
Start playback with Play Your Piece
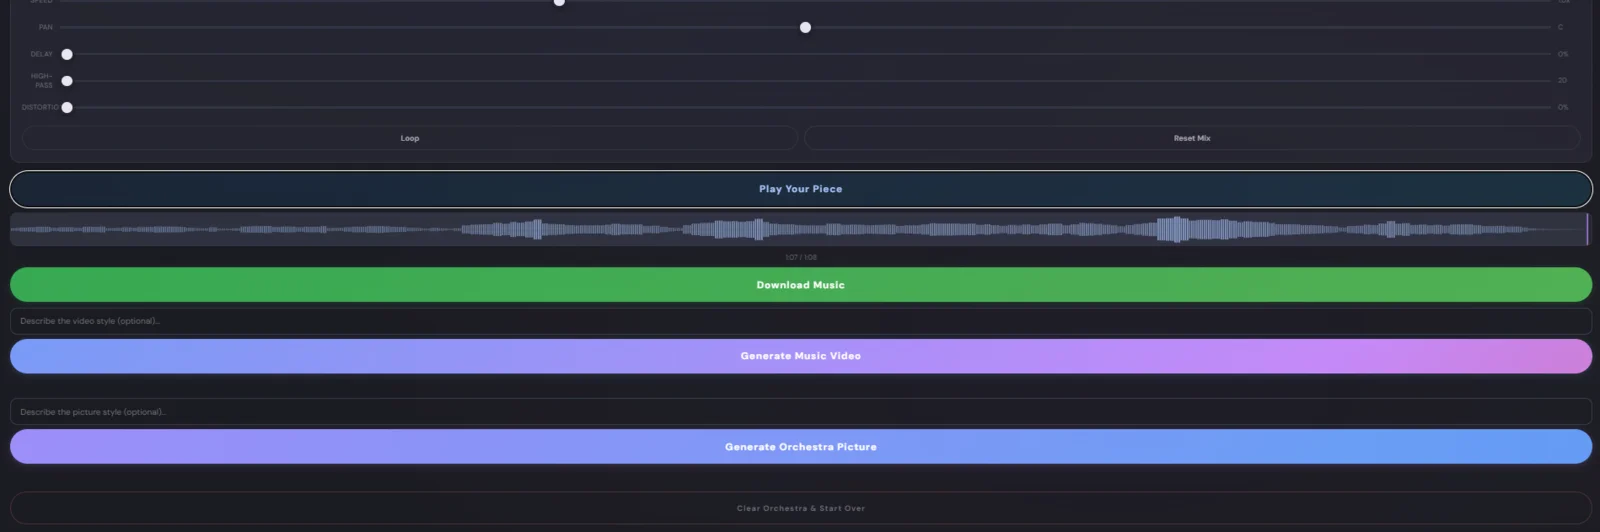tap(800, 189)
